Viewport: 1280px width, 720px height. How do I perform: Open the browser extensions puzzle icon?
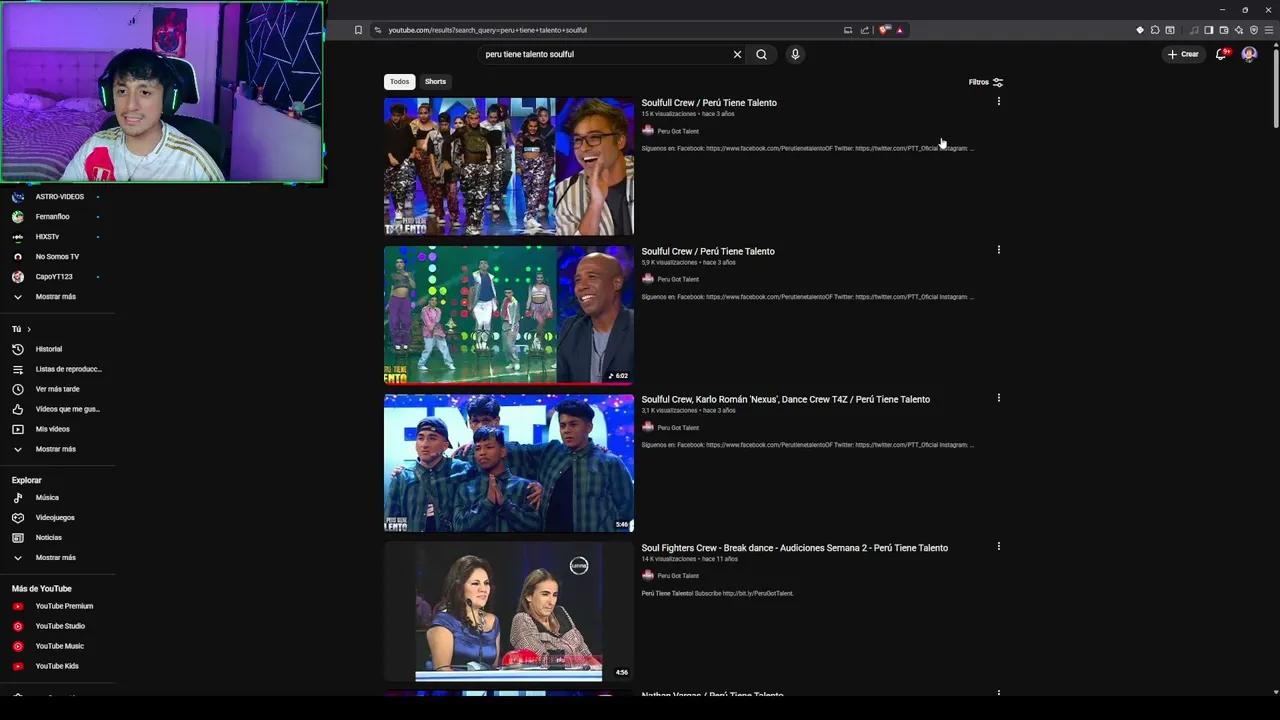click(x=1155, y=30)
